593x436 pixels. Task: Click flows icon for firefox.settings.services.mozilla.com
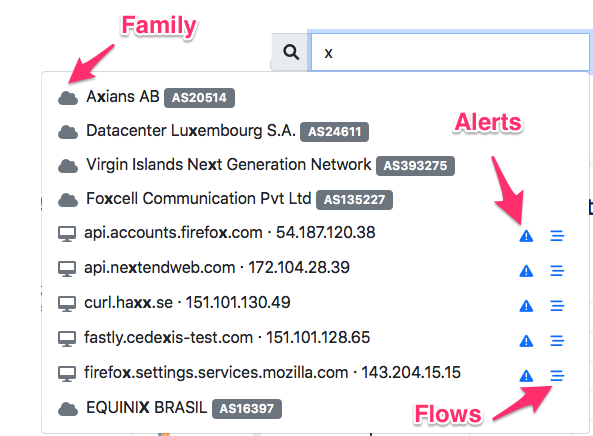[x=557, y=375]
